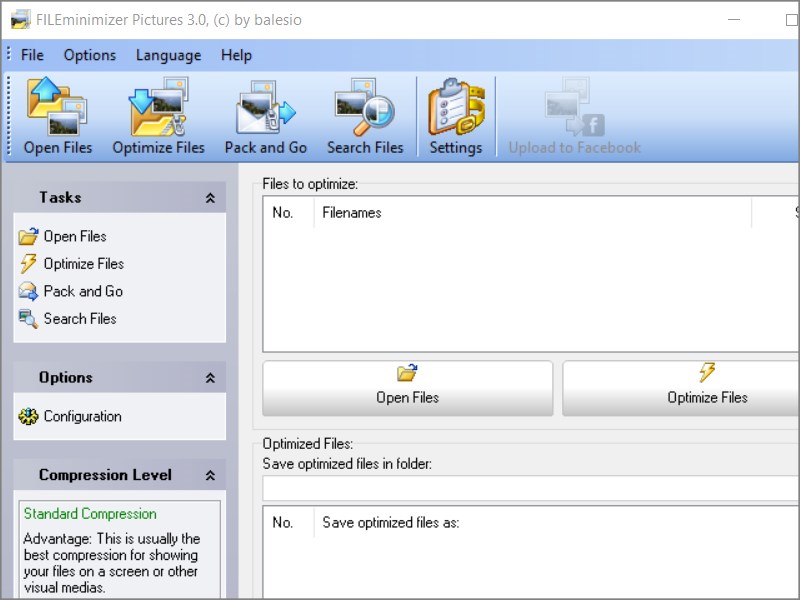
Task: Open Search Files from the toolbar
Action: (x=365, y=116)
